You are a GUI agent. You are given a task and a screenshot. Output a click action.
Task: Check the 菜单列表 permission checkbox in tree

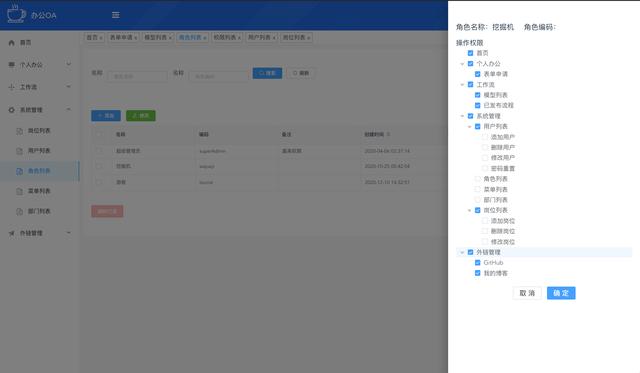(x=478, y=189)
